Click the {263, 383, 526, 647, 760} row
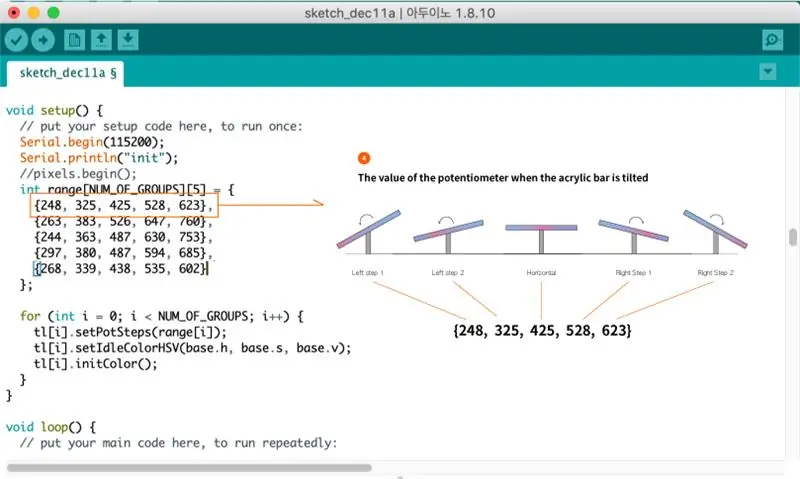800x479 pixels. click(123, 221)
